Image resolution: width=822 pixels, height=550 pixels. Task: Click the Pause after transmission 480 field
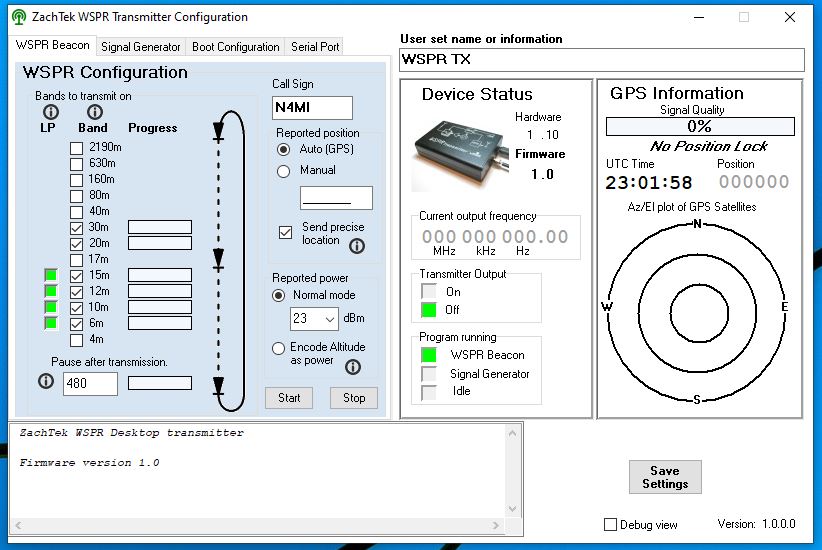(90, 384)
